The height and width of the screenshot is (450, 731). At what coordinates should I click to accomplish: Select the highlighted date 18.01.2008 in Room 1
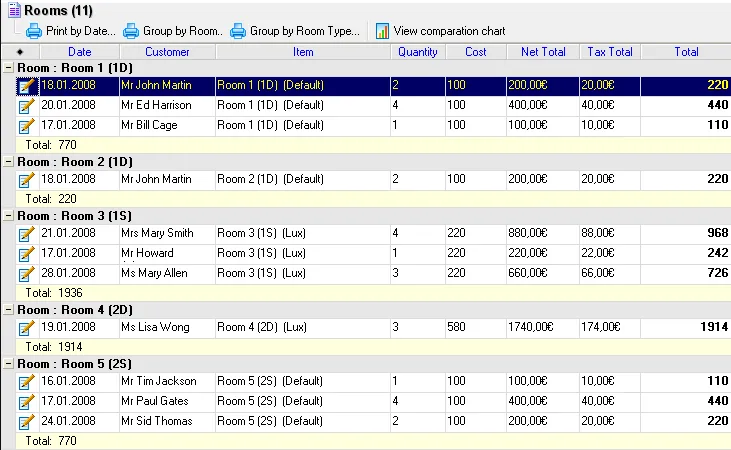coord(79,85)
